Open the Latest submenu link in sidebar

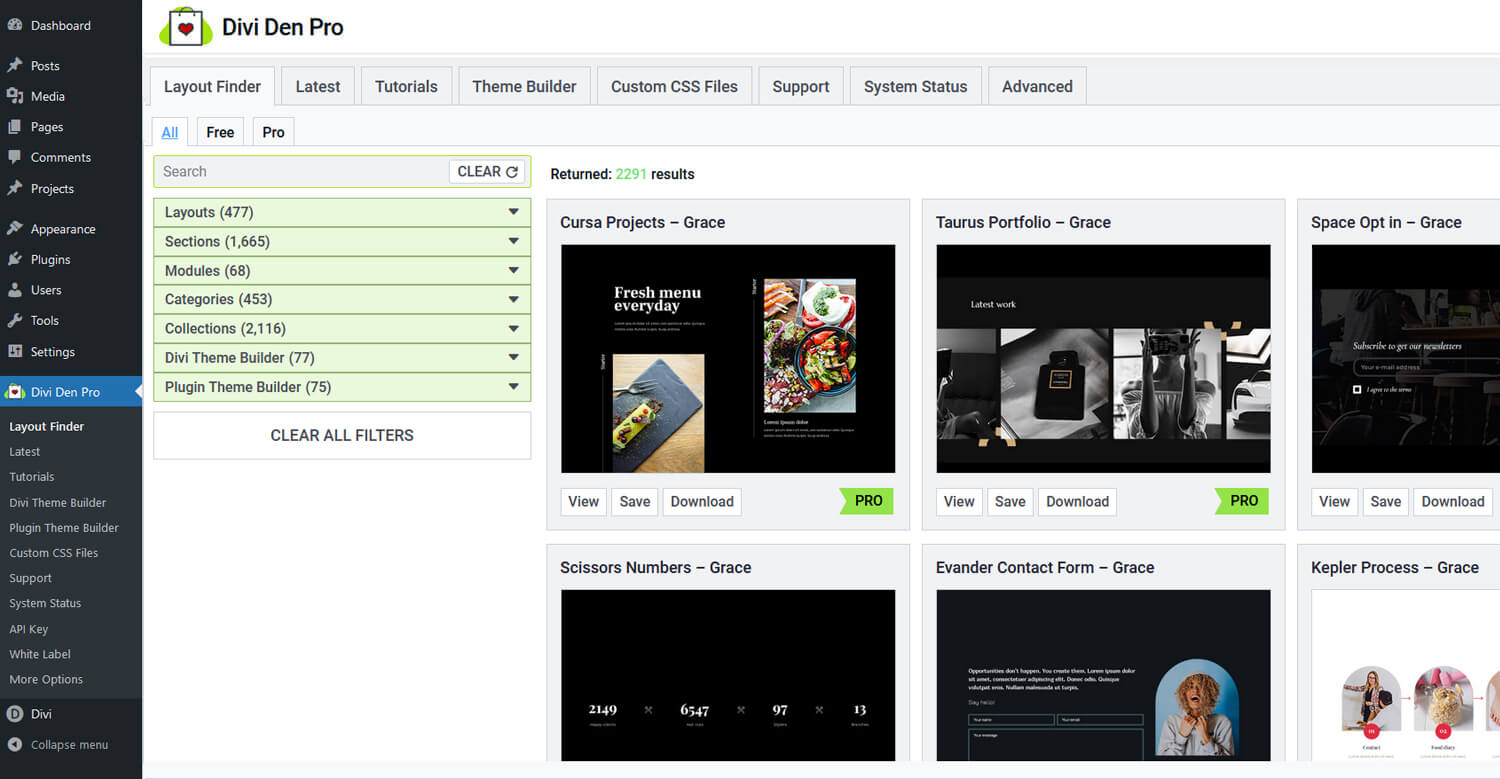(x=25, y=452)
